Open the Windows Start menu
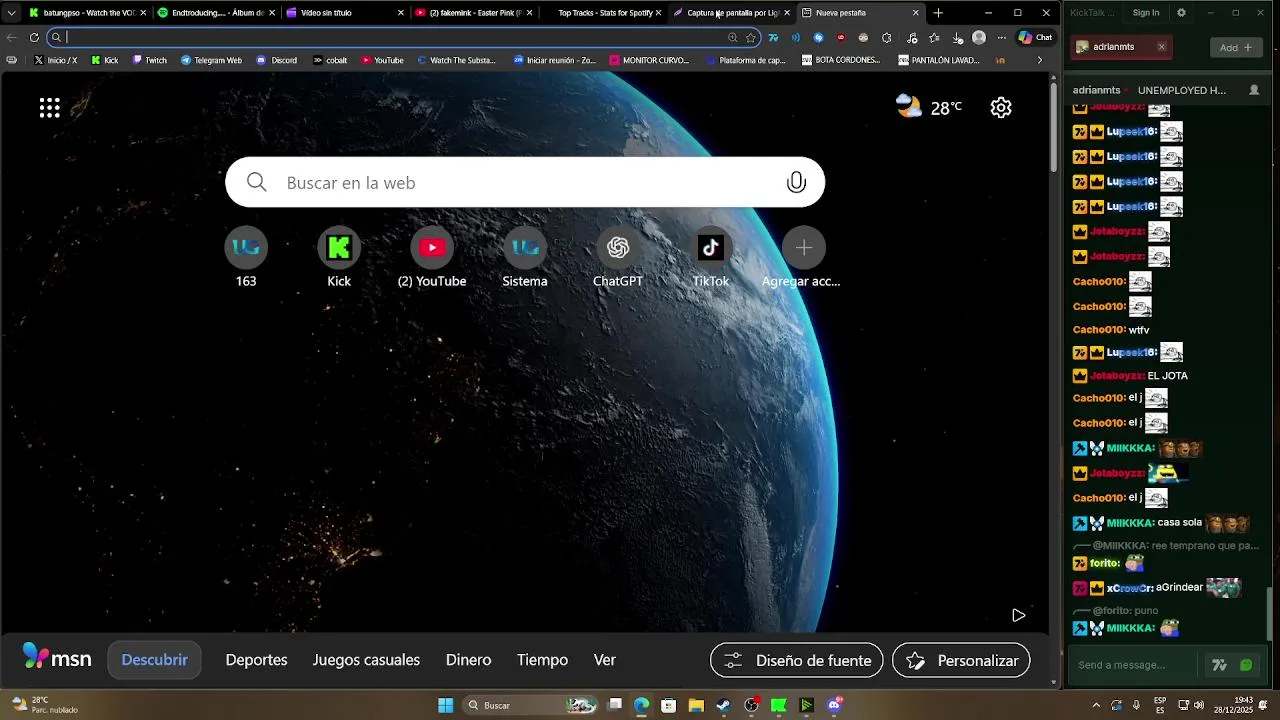Viewport: 1280px width, 720px height. pyautogui.click(x=446, y=705)
